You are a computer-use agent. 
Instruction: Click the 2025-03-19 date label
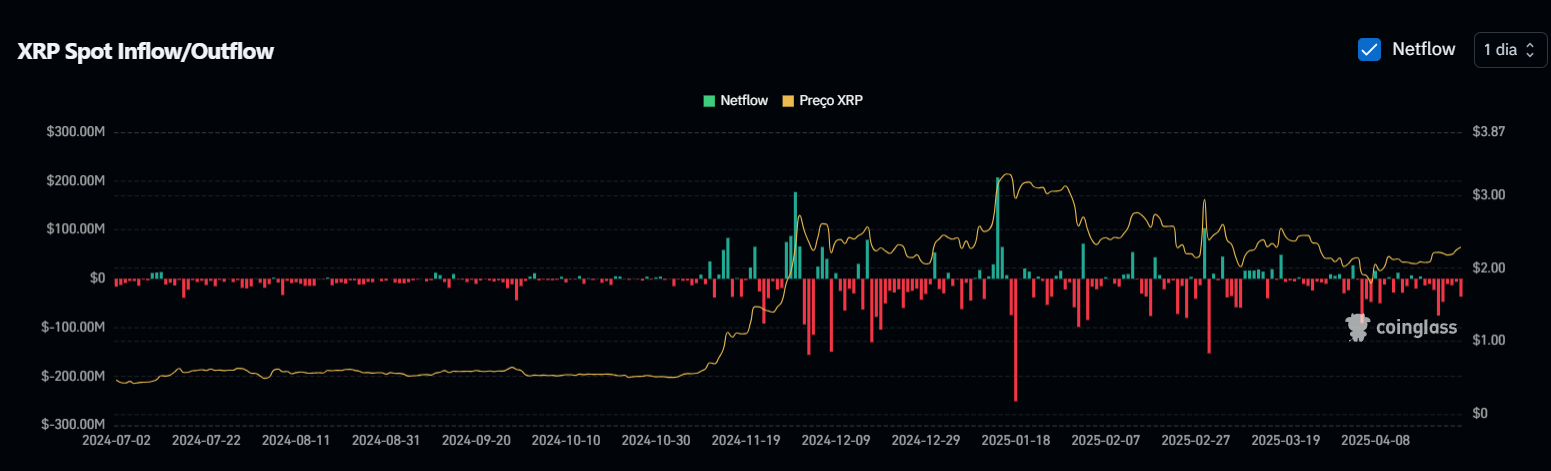click(1285, 439)
